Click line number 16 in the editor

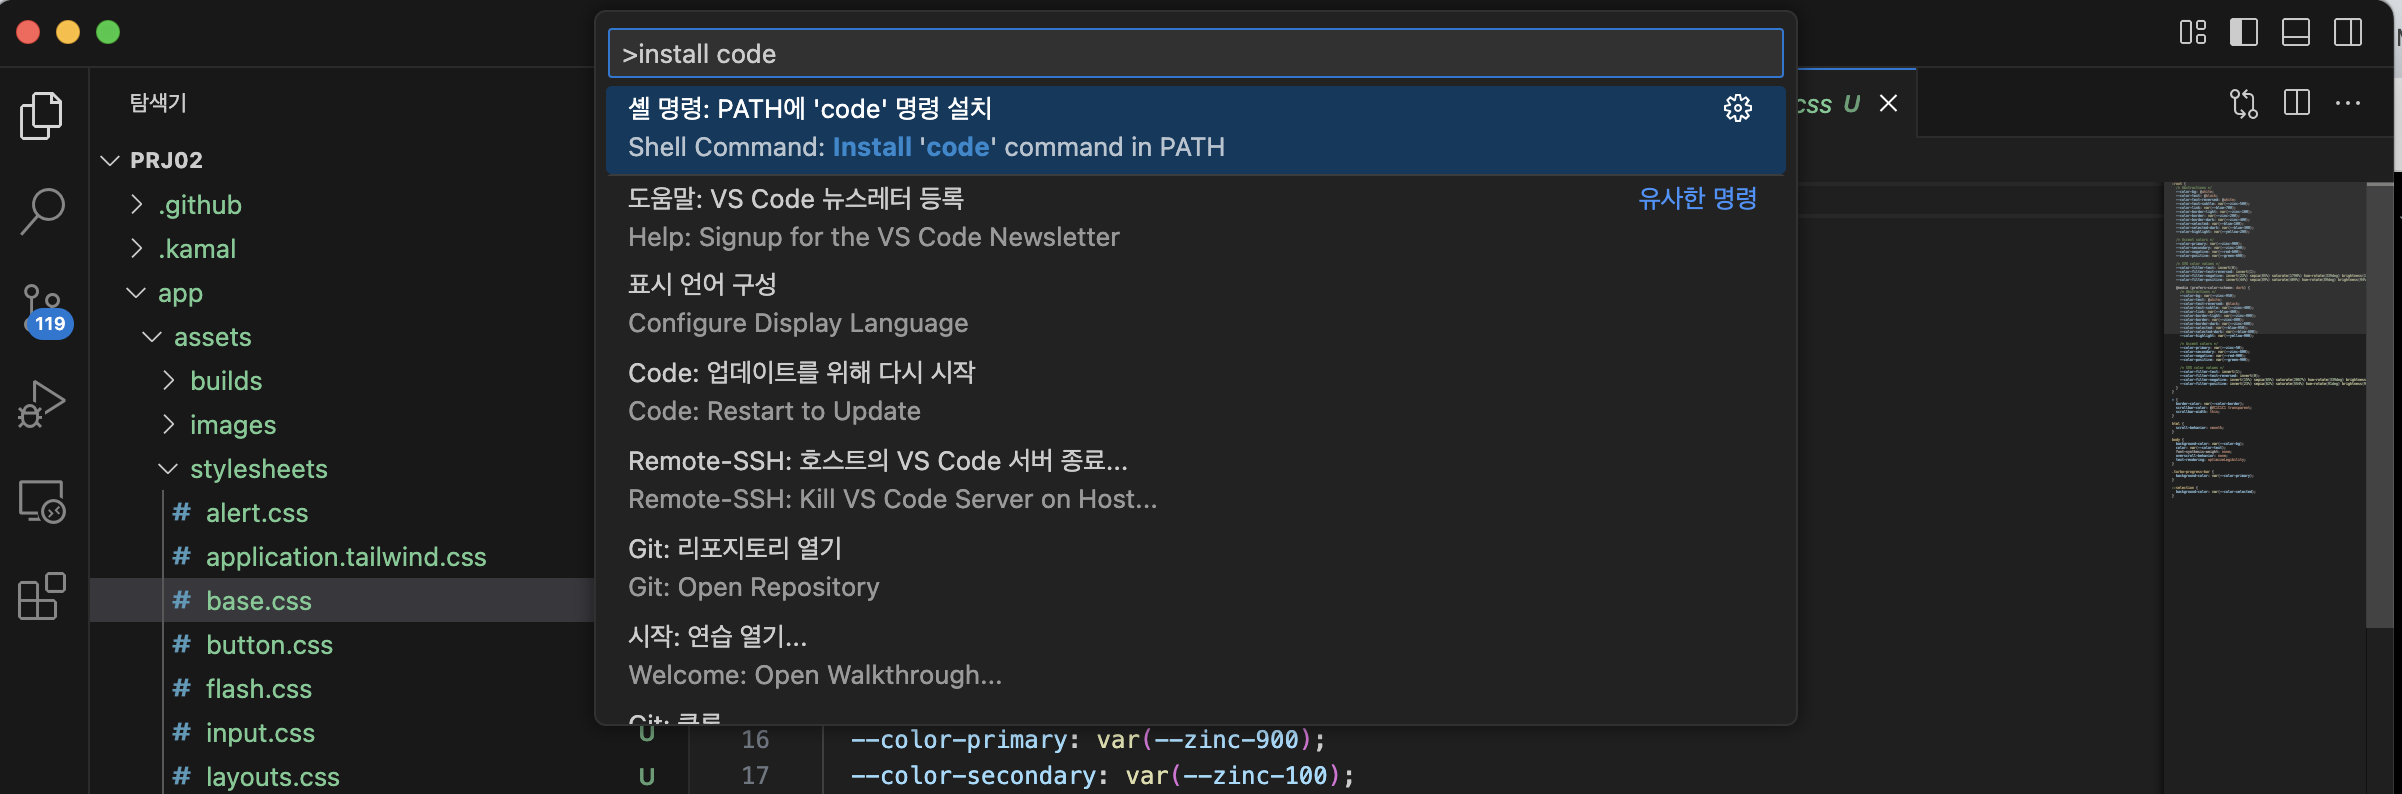[x=755, y=740]
